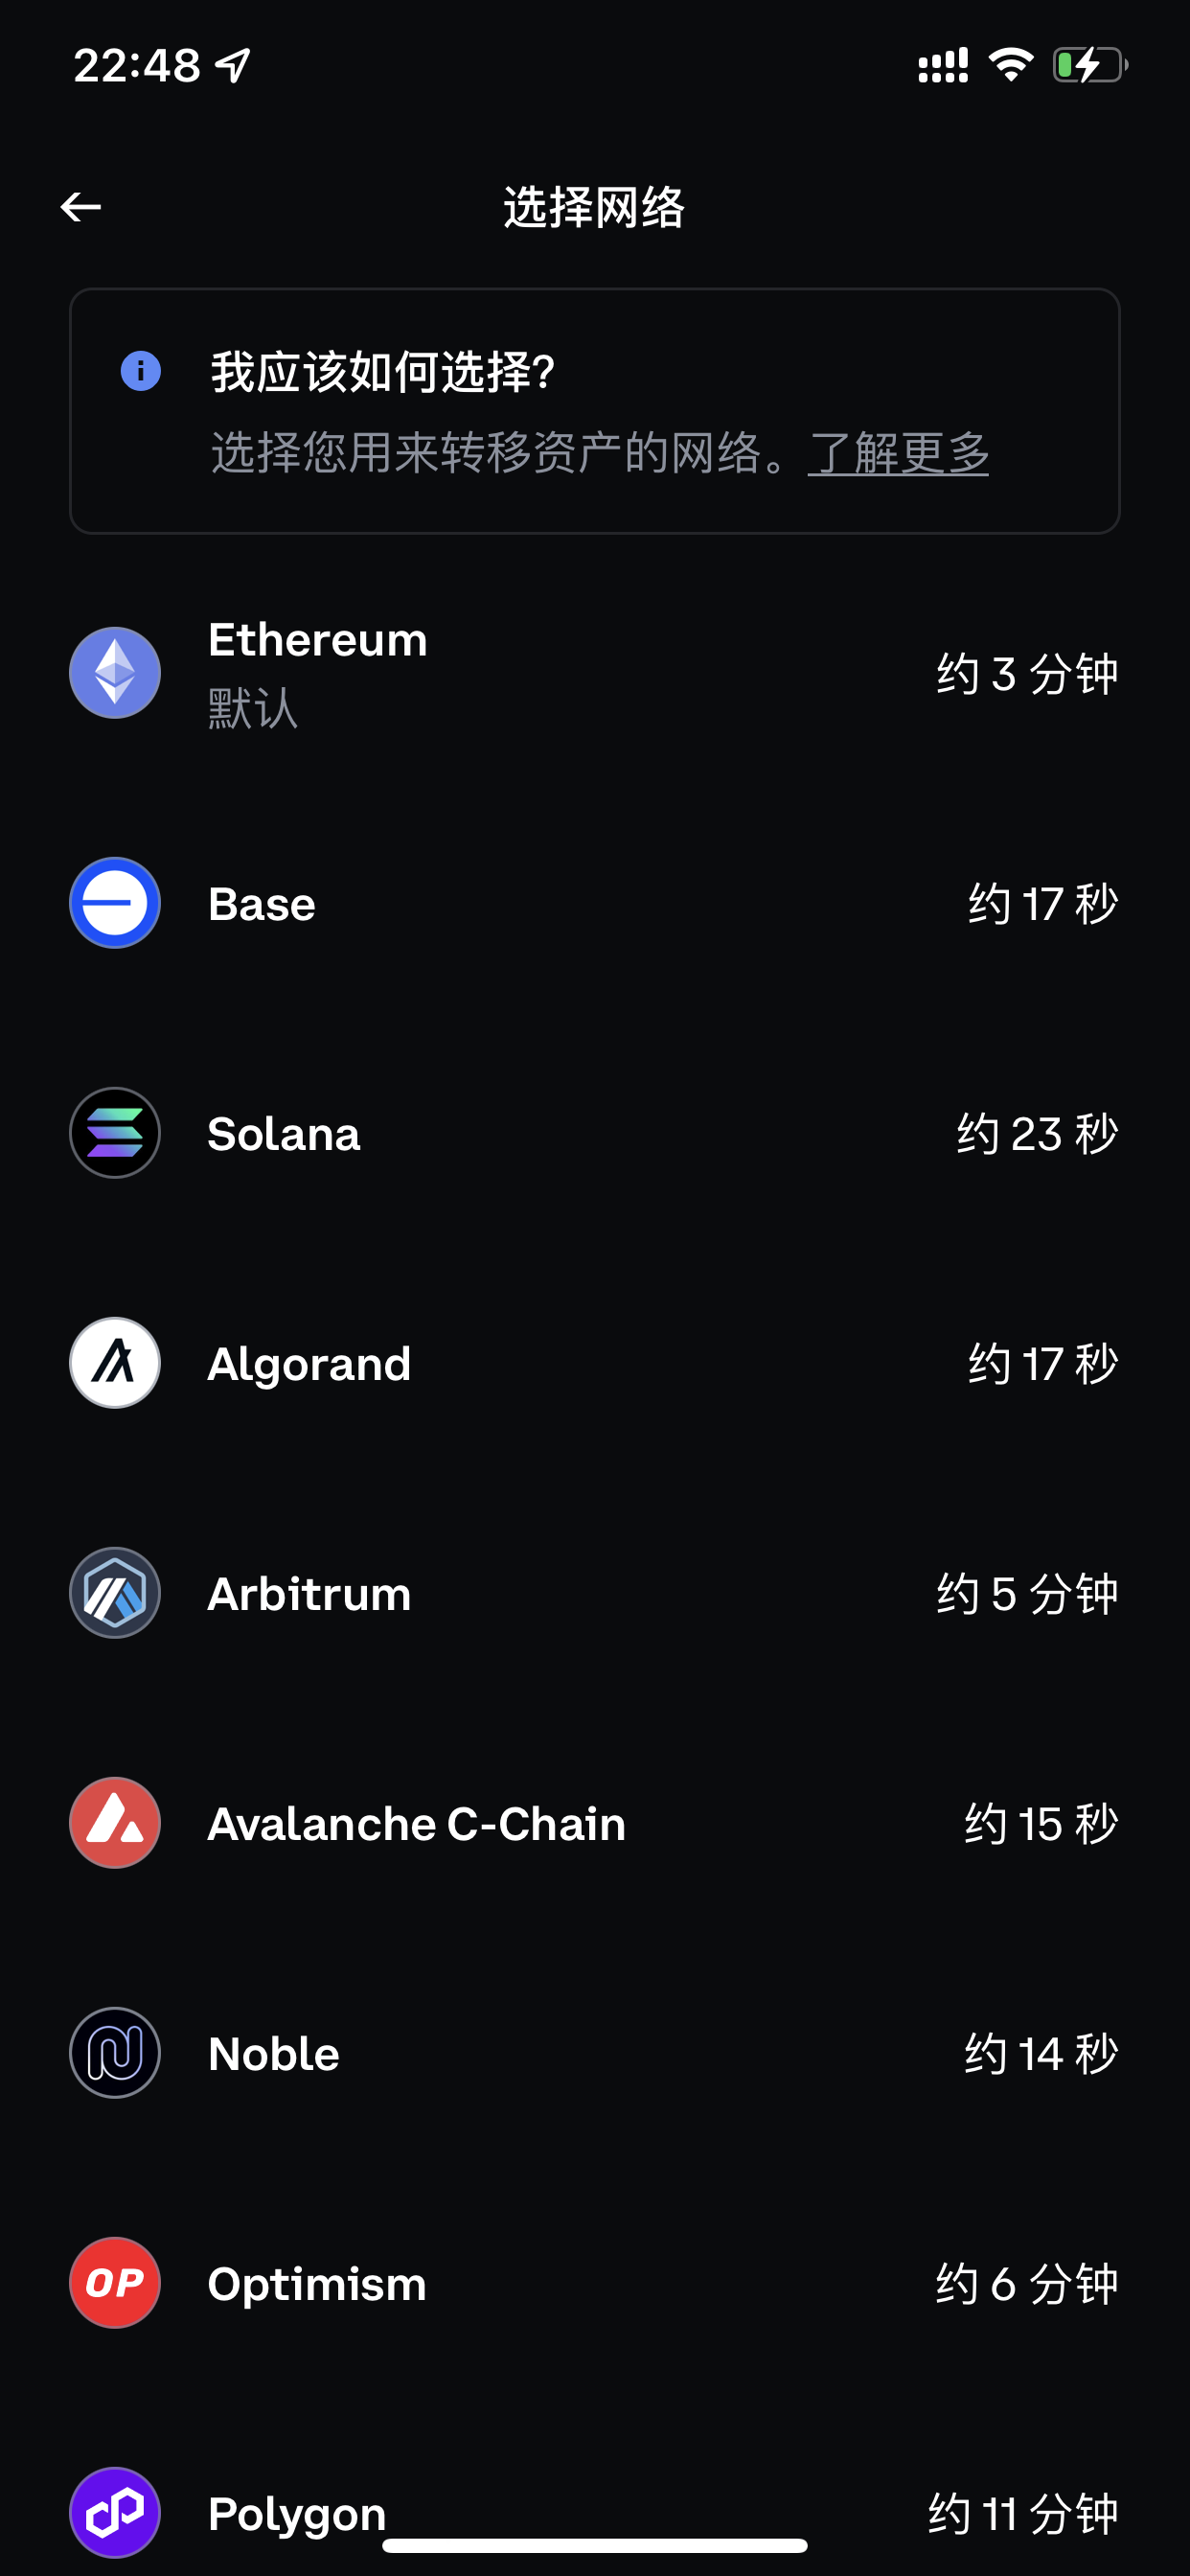Select Solana network label
Viewport: 1190px width, 2576px height.
[284, 1134]
